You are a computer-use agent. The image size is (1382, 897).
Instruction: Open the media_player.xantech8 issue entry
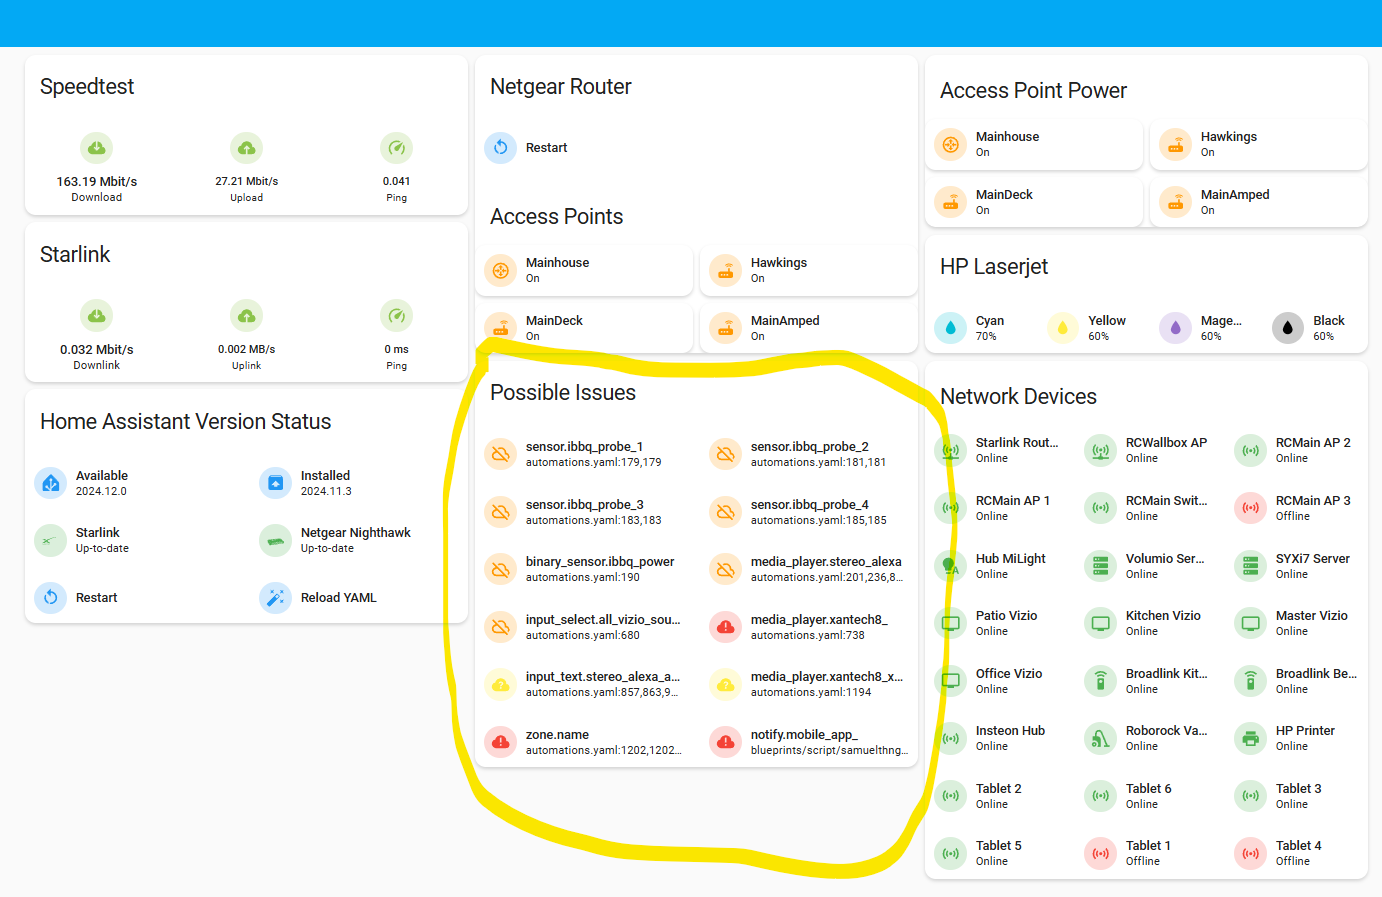pos(725,627)
